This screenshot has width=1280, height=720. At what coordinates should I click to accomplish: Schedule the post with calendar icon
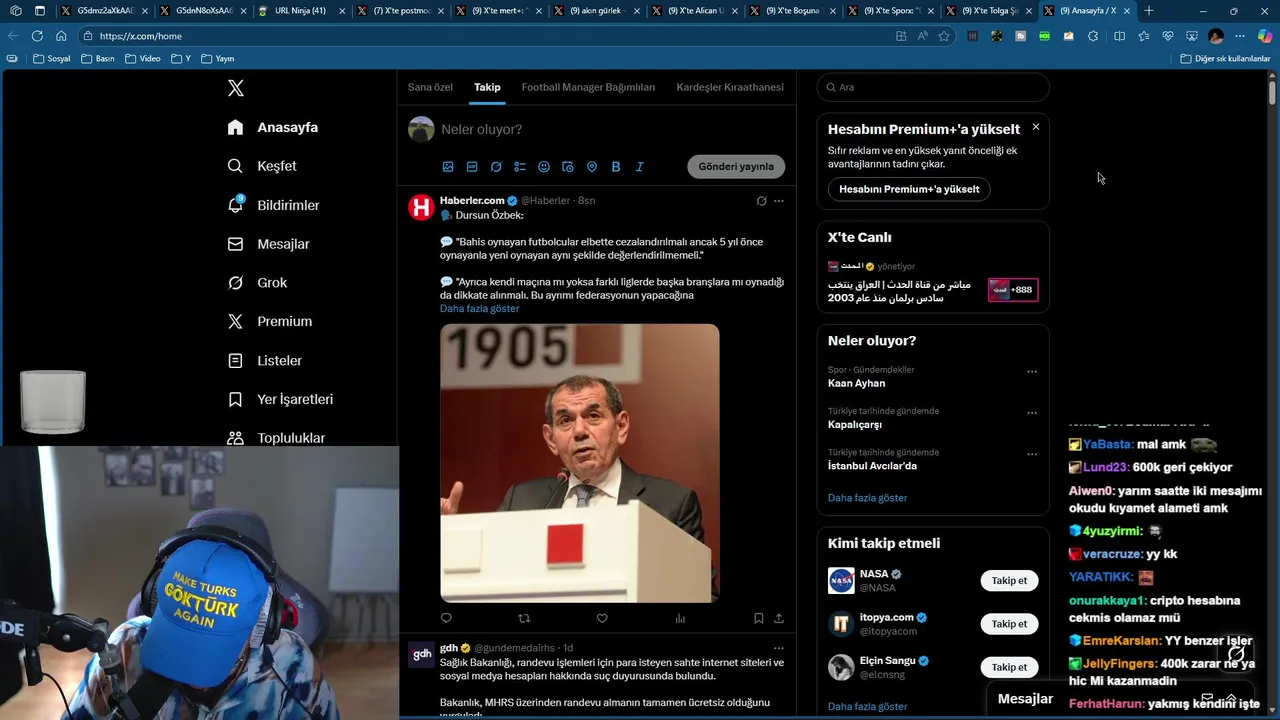568,167
